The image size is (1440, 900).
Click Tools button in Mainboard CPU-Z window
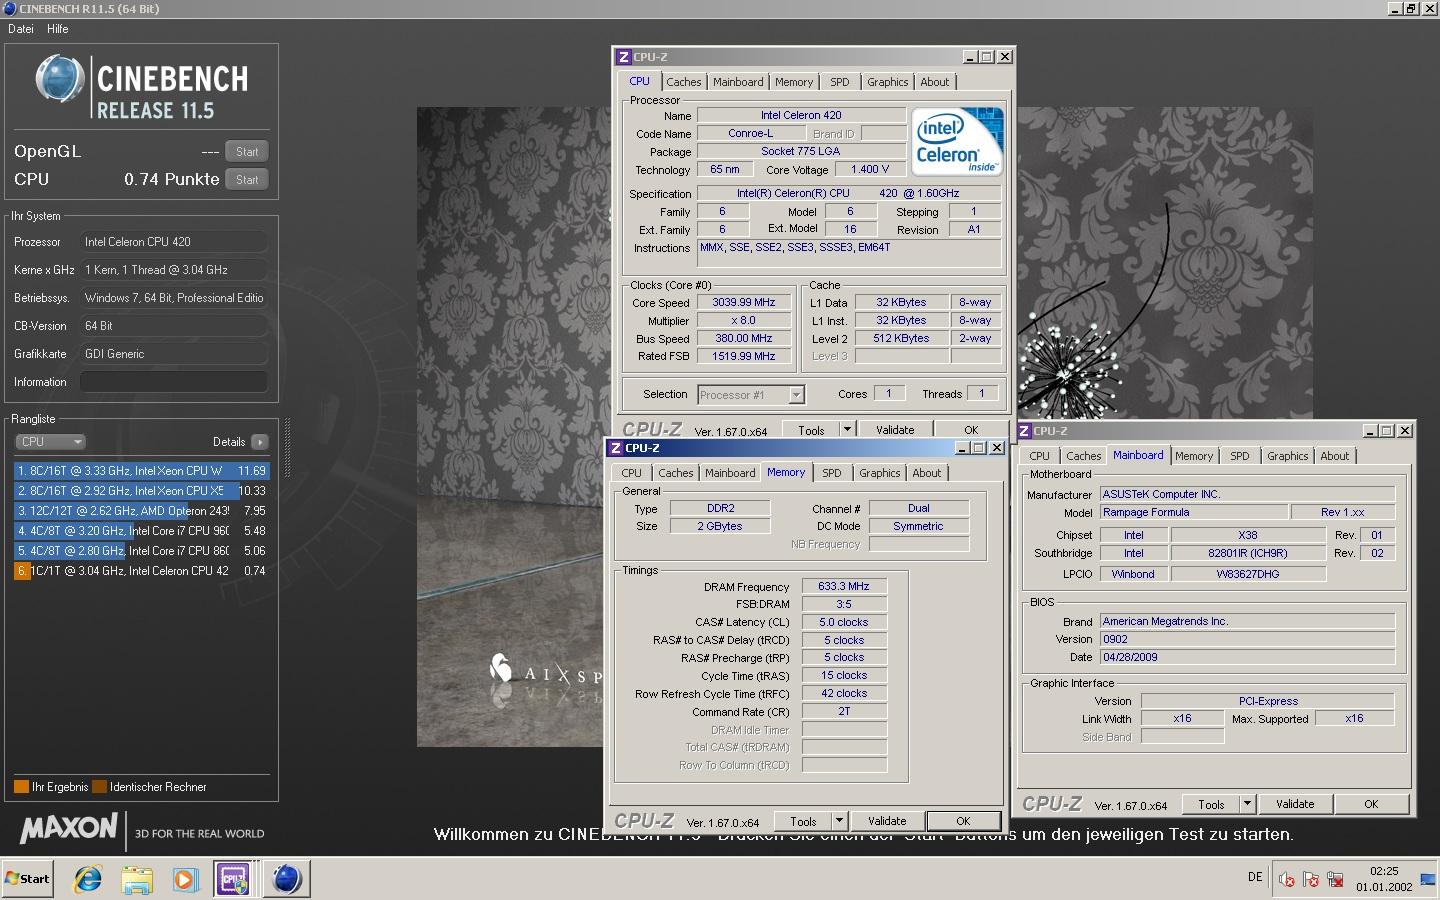click(x=1211, y=804)
